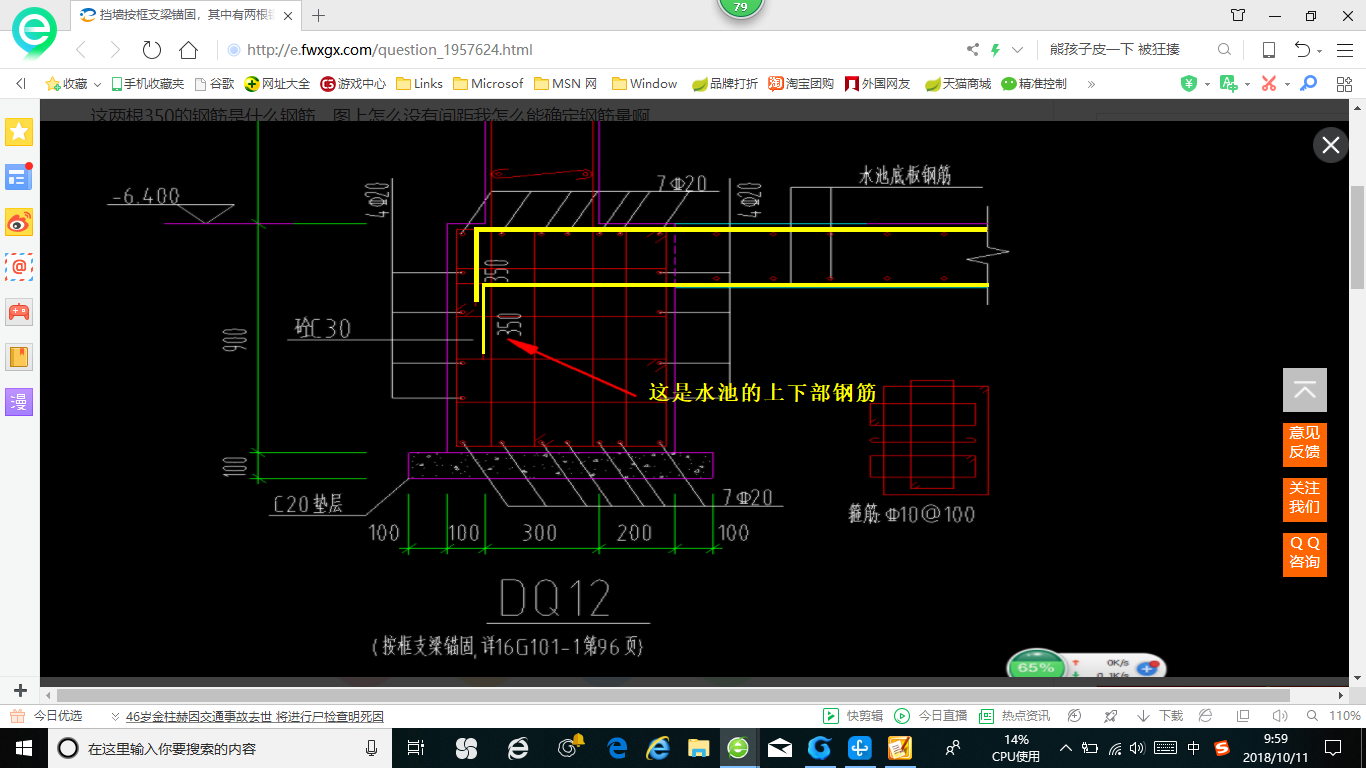This screenshot has height=768, width=1366.
Task: Open the mobile device icon in toolbar
Action: coord(1269,50)
